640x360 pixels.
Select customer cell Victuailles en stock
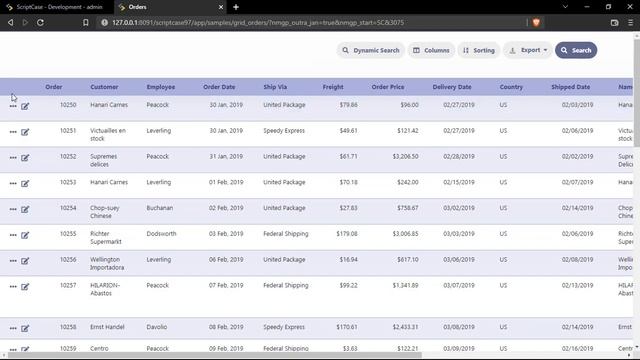click(108, 135)
